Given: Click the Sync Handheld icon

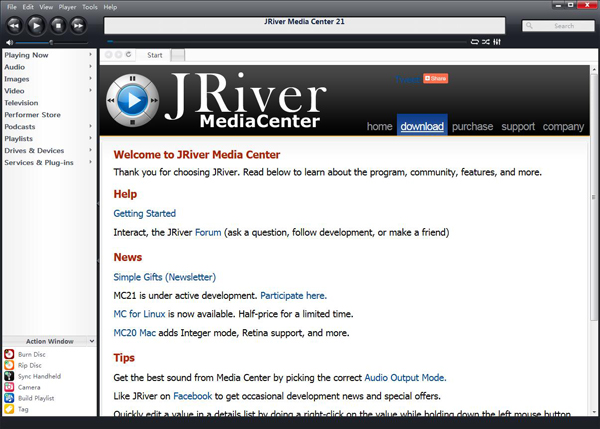Looking at the screenshot, I should [9, 376].
